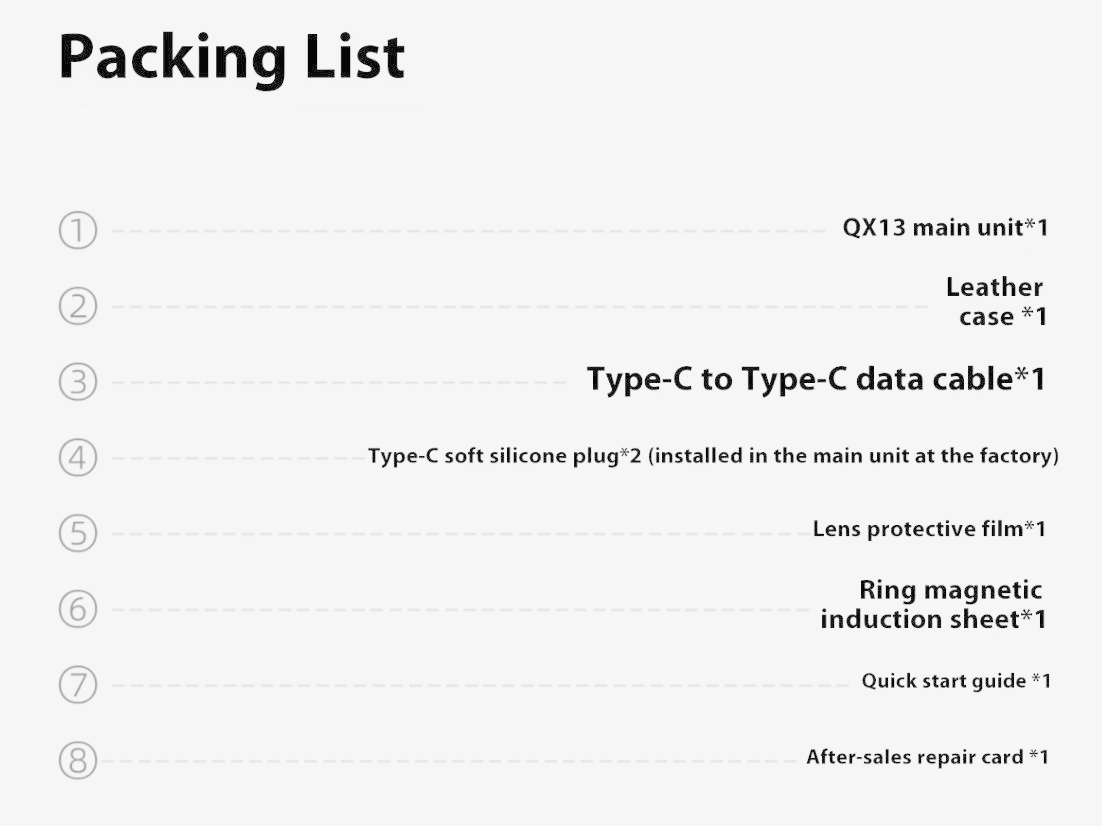Click the circled number 3 icon
This screenshot has width=1102, height=826.
(x=77, y=382)
